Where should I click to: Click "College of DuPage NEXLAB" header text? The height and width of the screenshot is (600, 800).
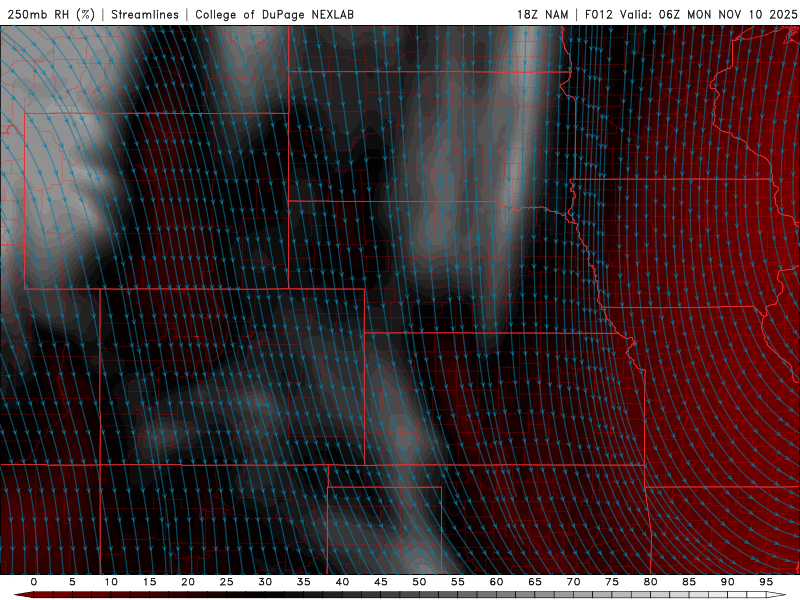[274, 14]
